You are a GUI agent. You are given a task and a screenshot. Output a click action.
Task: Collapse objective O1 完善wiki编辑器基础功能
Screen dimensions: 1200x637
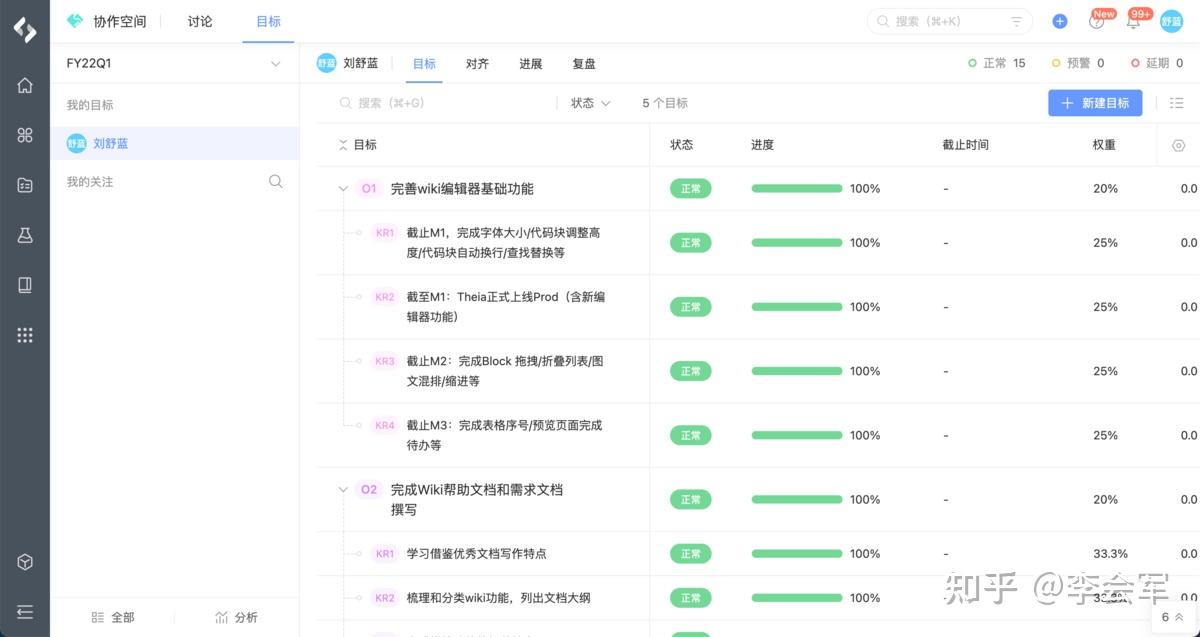pyautogui.click(x=343, y=188)
